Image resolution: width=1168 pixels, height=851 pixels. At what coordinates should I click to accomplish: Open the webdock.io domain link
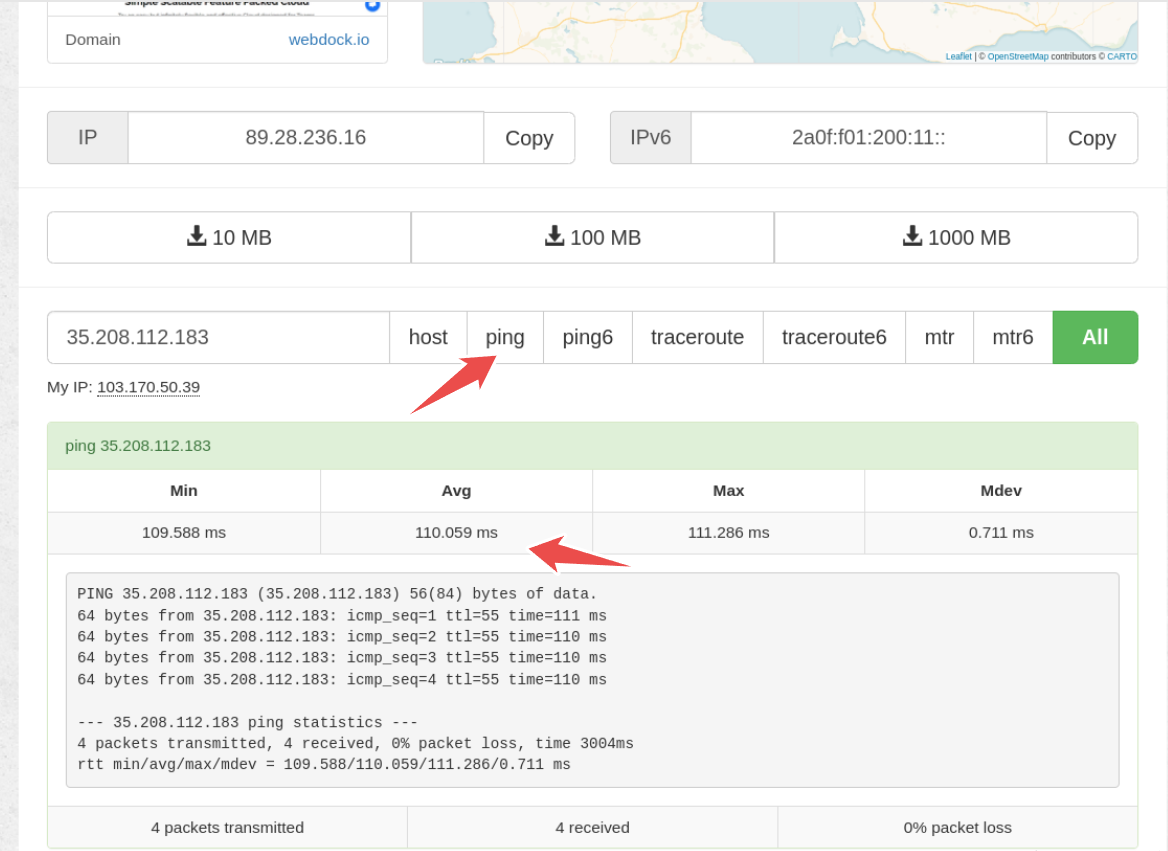point(329,40)
